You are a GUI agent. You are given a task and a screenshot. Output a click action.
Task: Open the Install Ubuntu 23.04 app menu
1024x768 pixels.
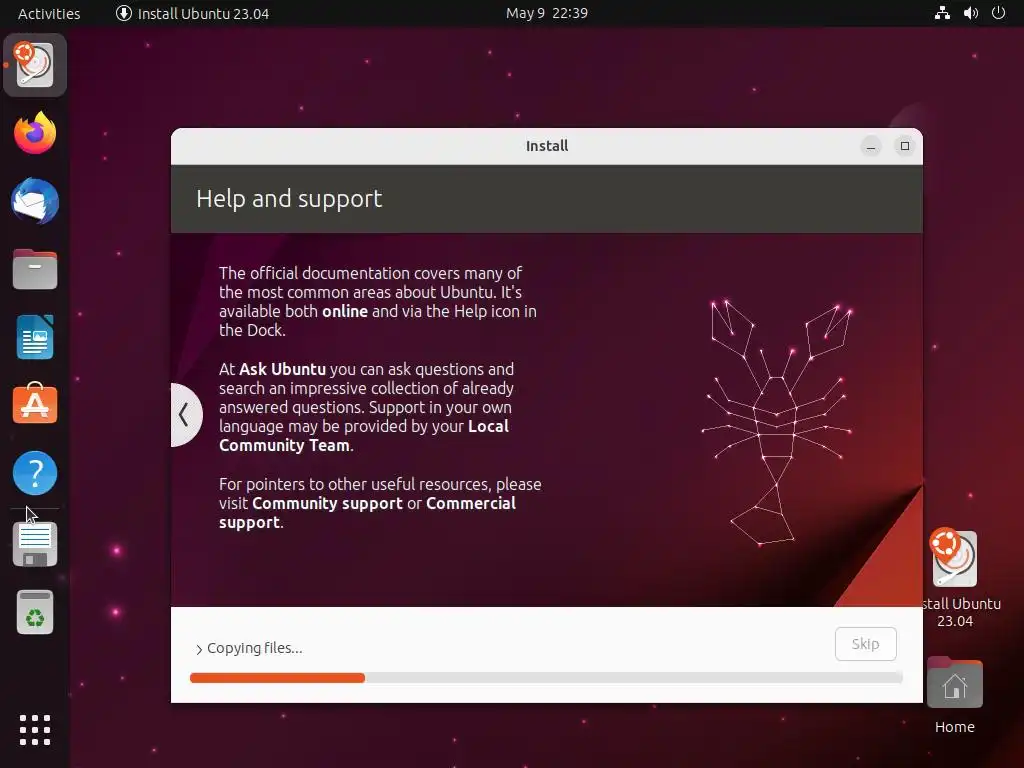click(x=193, y=13)
